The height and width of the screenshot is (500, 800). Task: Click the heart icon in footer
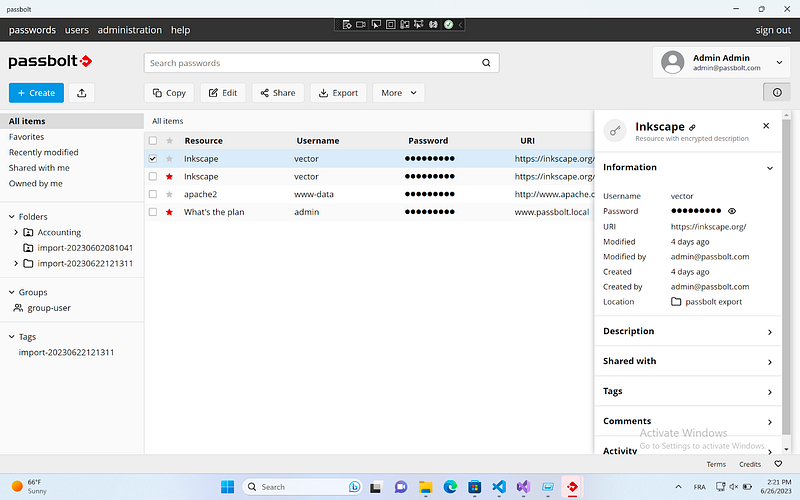click(x=778, y=464)
